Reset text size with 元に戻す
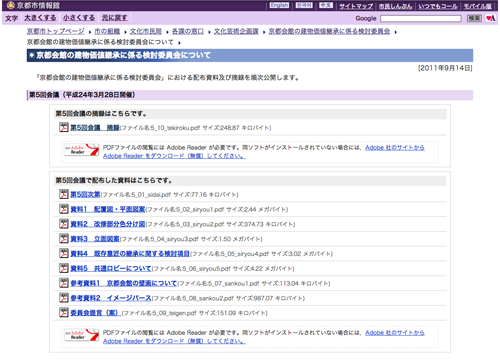The height and width of the screenshot is (360, 500). click(x=114, y=18)
